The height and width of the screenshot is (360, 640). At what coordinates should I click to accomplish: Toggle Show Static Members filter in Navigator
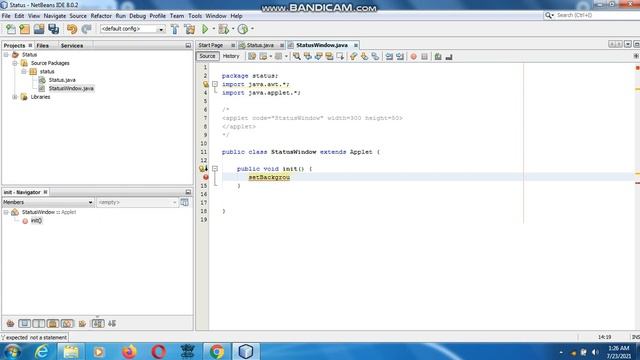[39, 324]
